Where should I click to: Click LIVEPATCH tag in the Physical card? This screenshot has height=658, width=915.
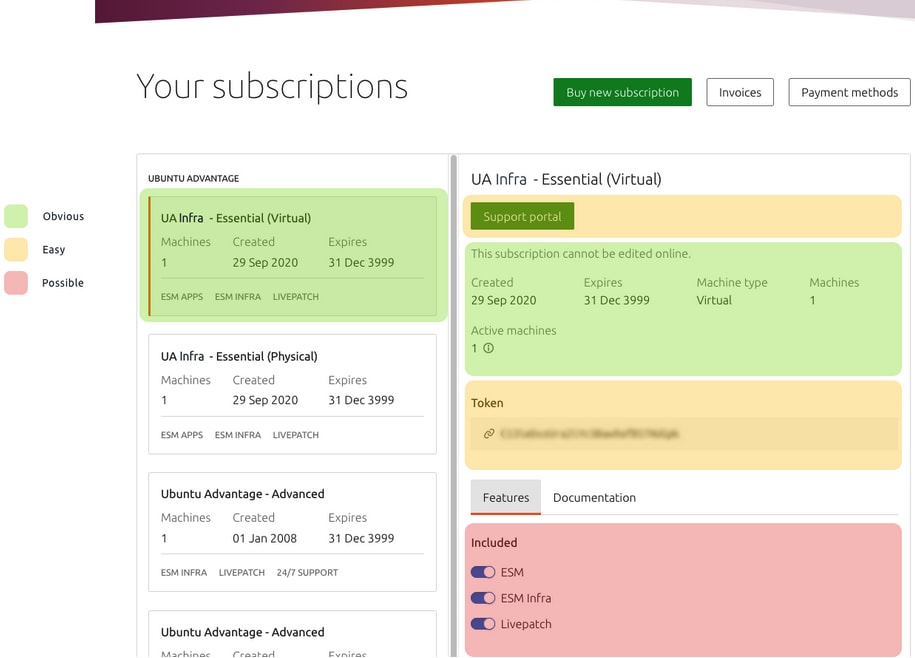click(x=296, y=435)
